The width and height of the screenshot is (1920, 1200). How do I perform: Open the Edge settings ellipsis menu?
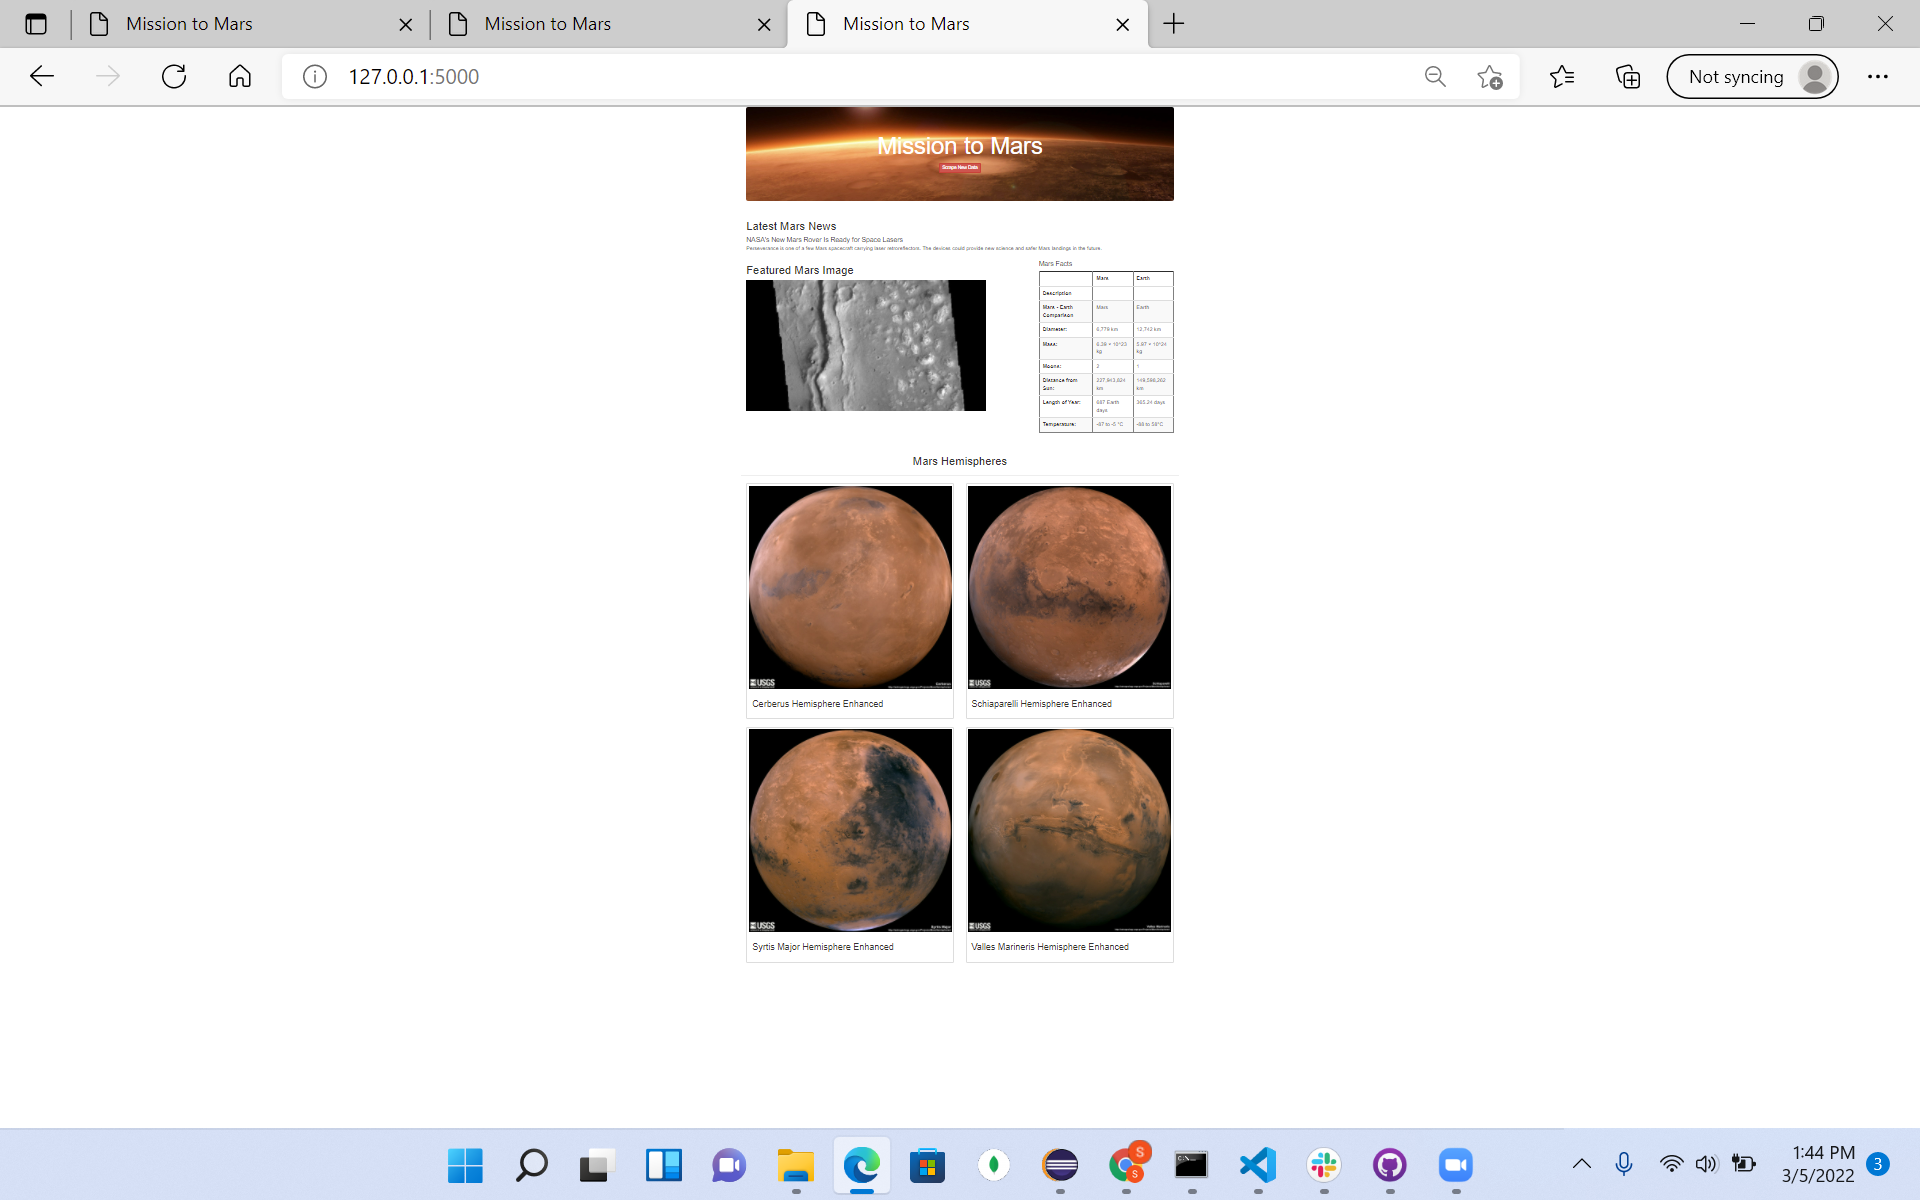1877,76
